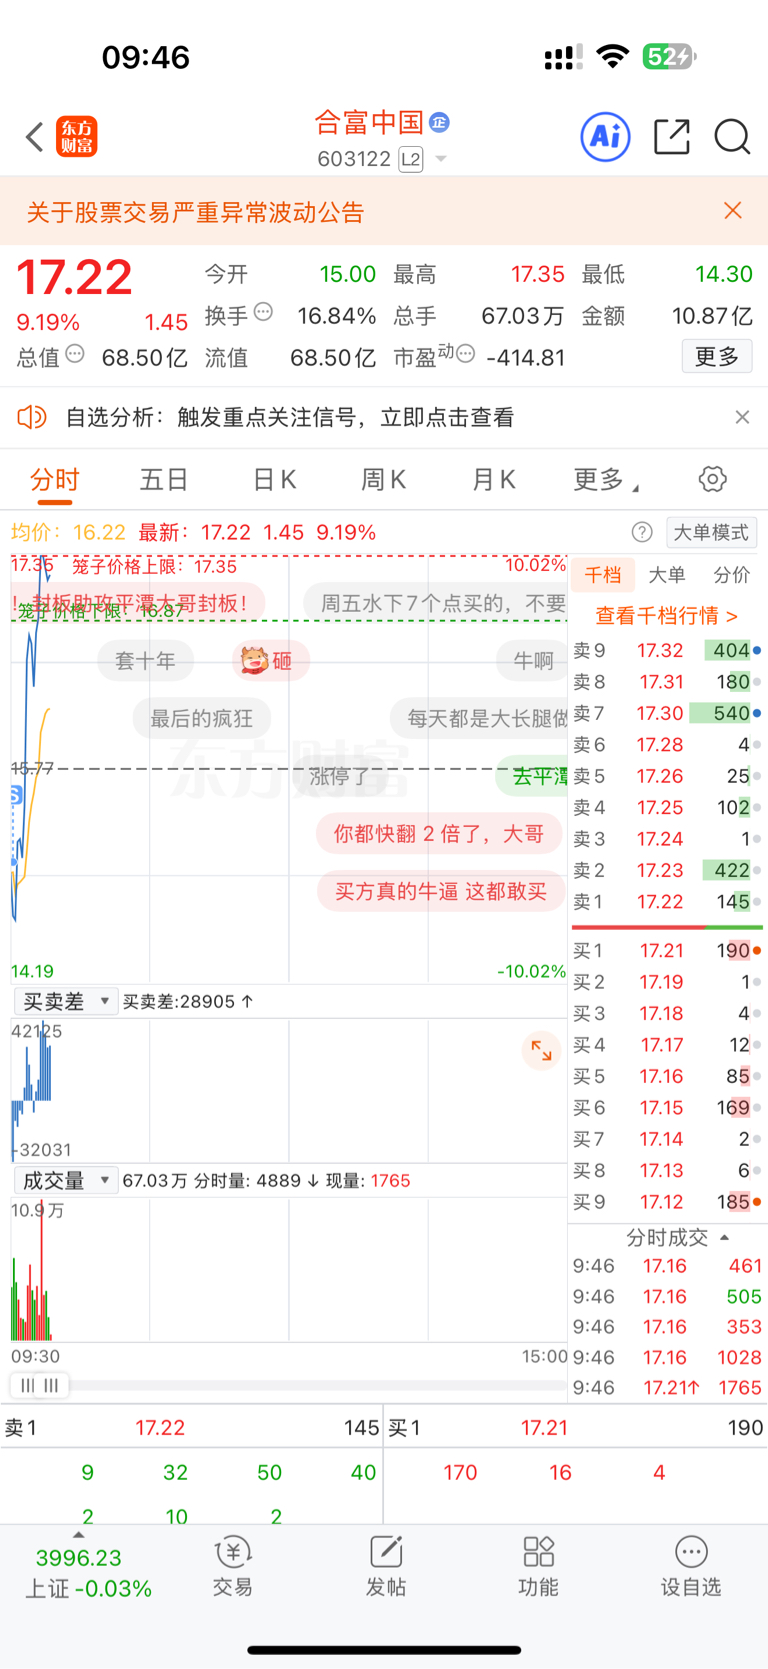768x1669 pixels.
Task: Tap the 总值 info bubble icon
Action: click(75, 354)
